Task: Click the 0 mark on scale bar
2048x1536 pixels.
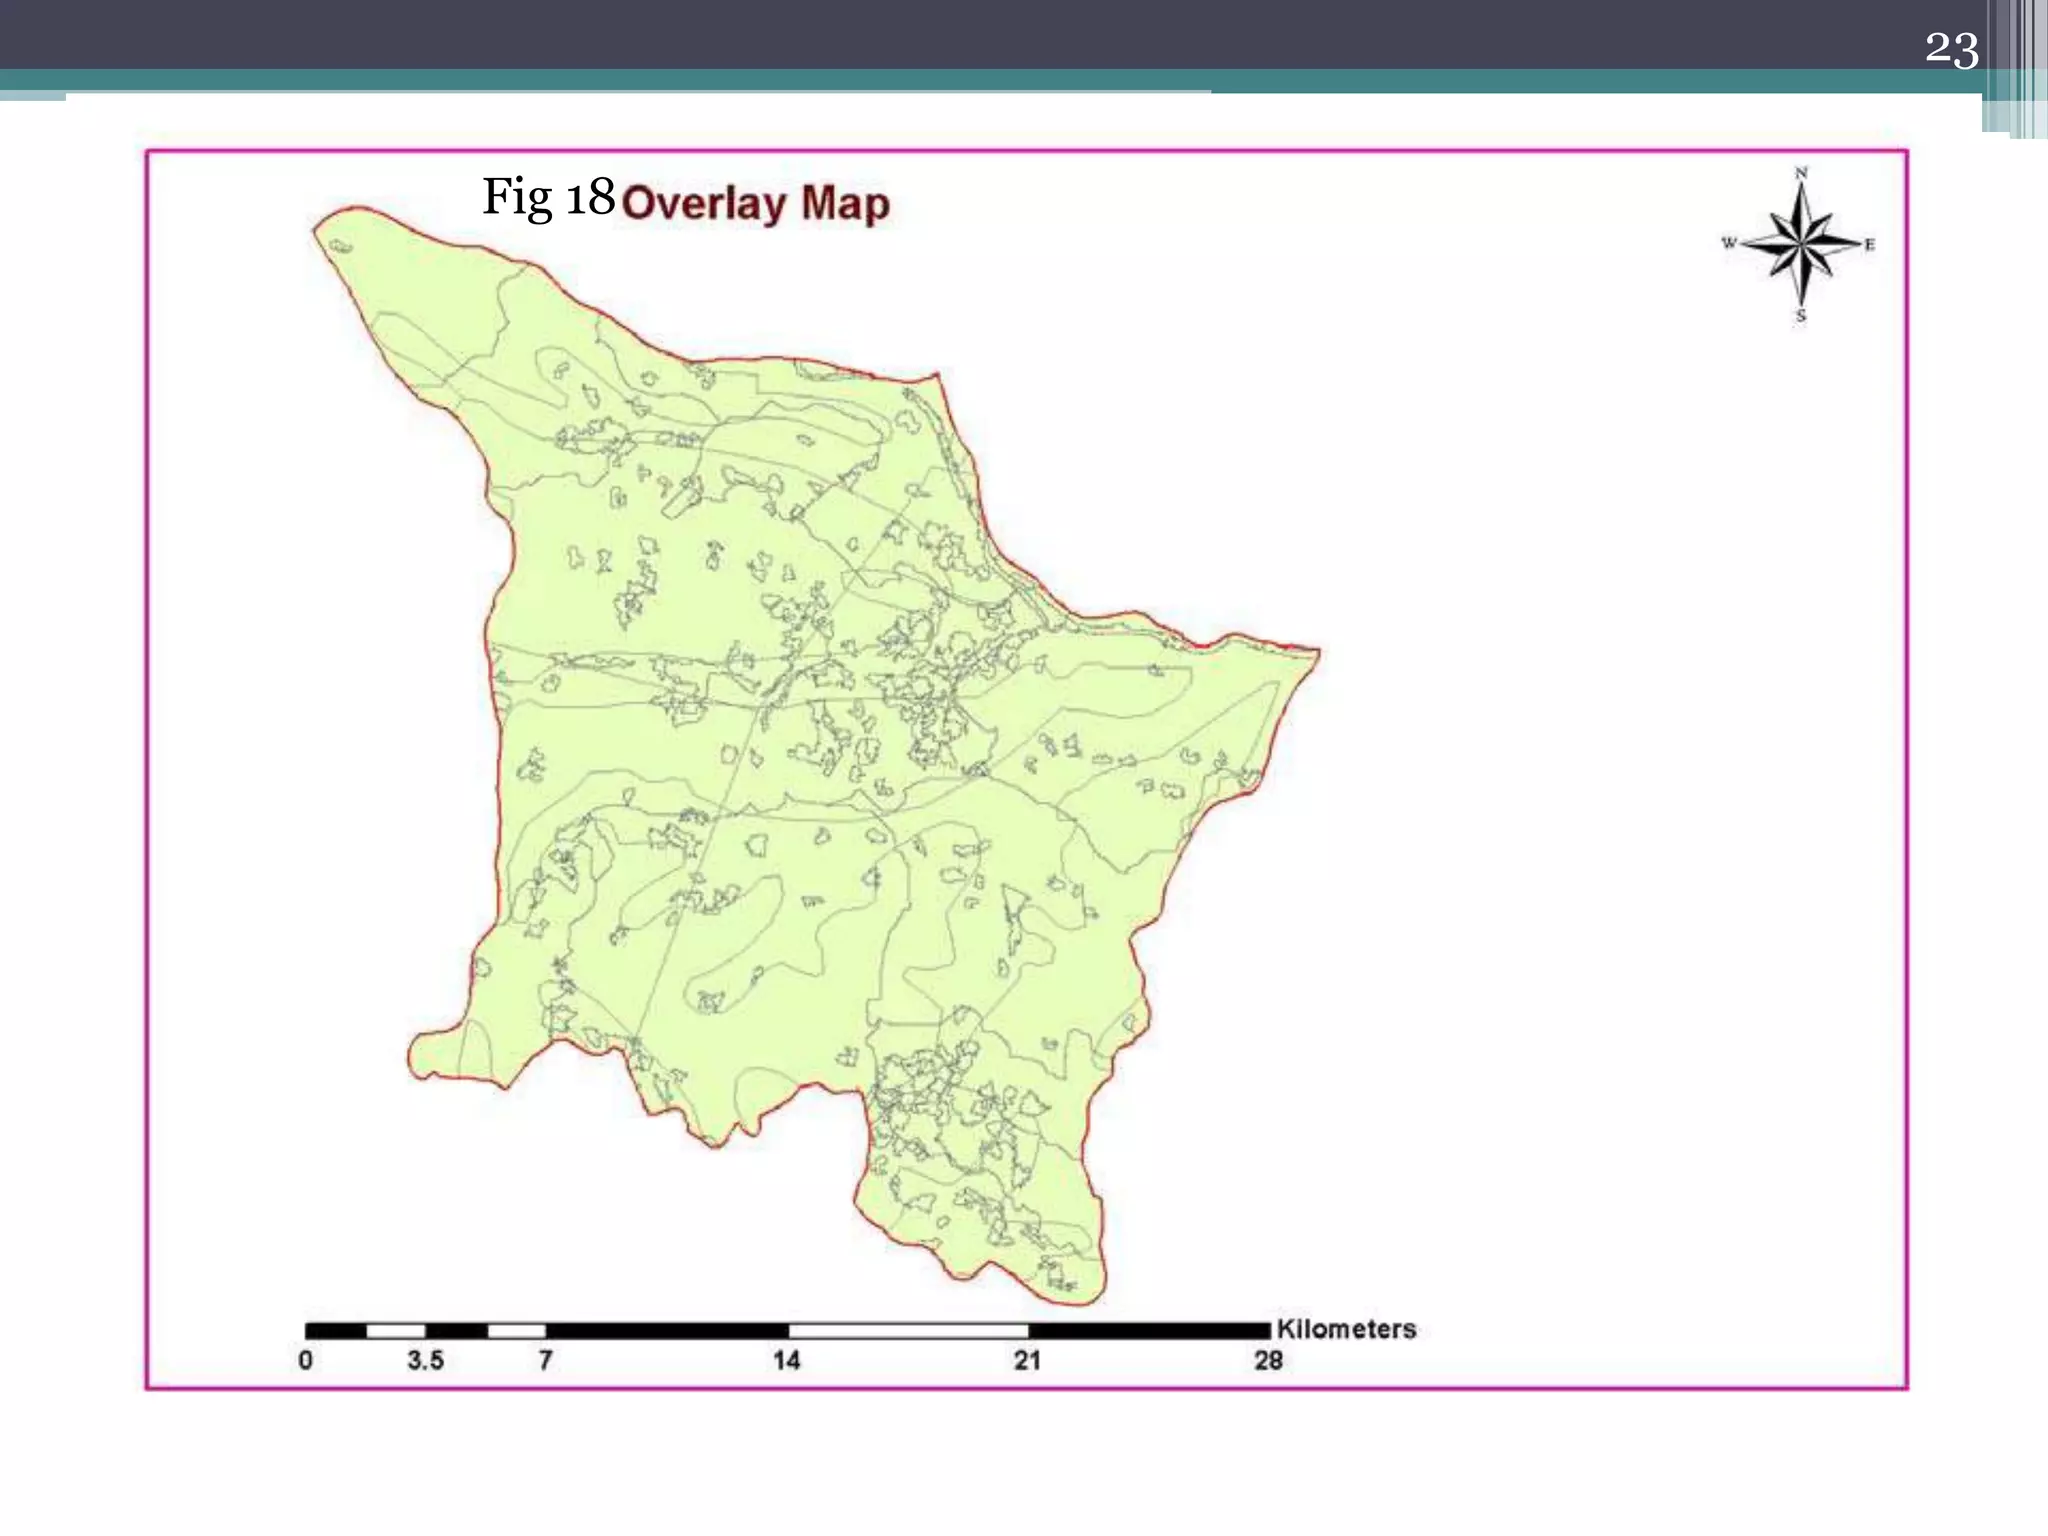Action: (306, 1360)
